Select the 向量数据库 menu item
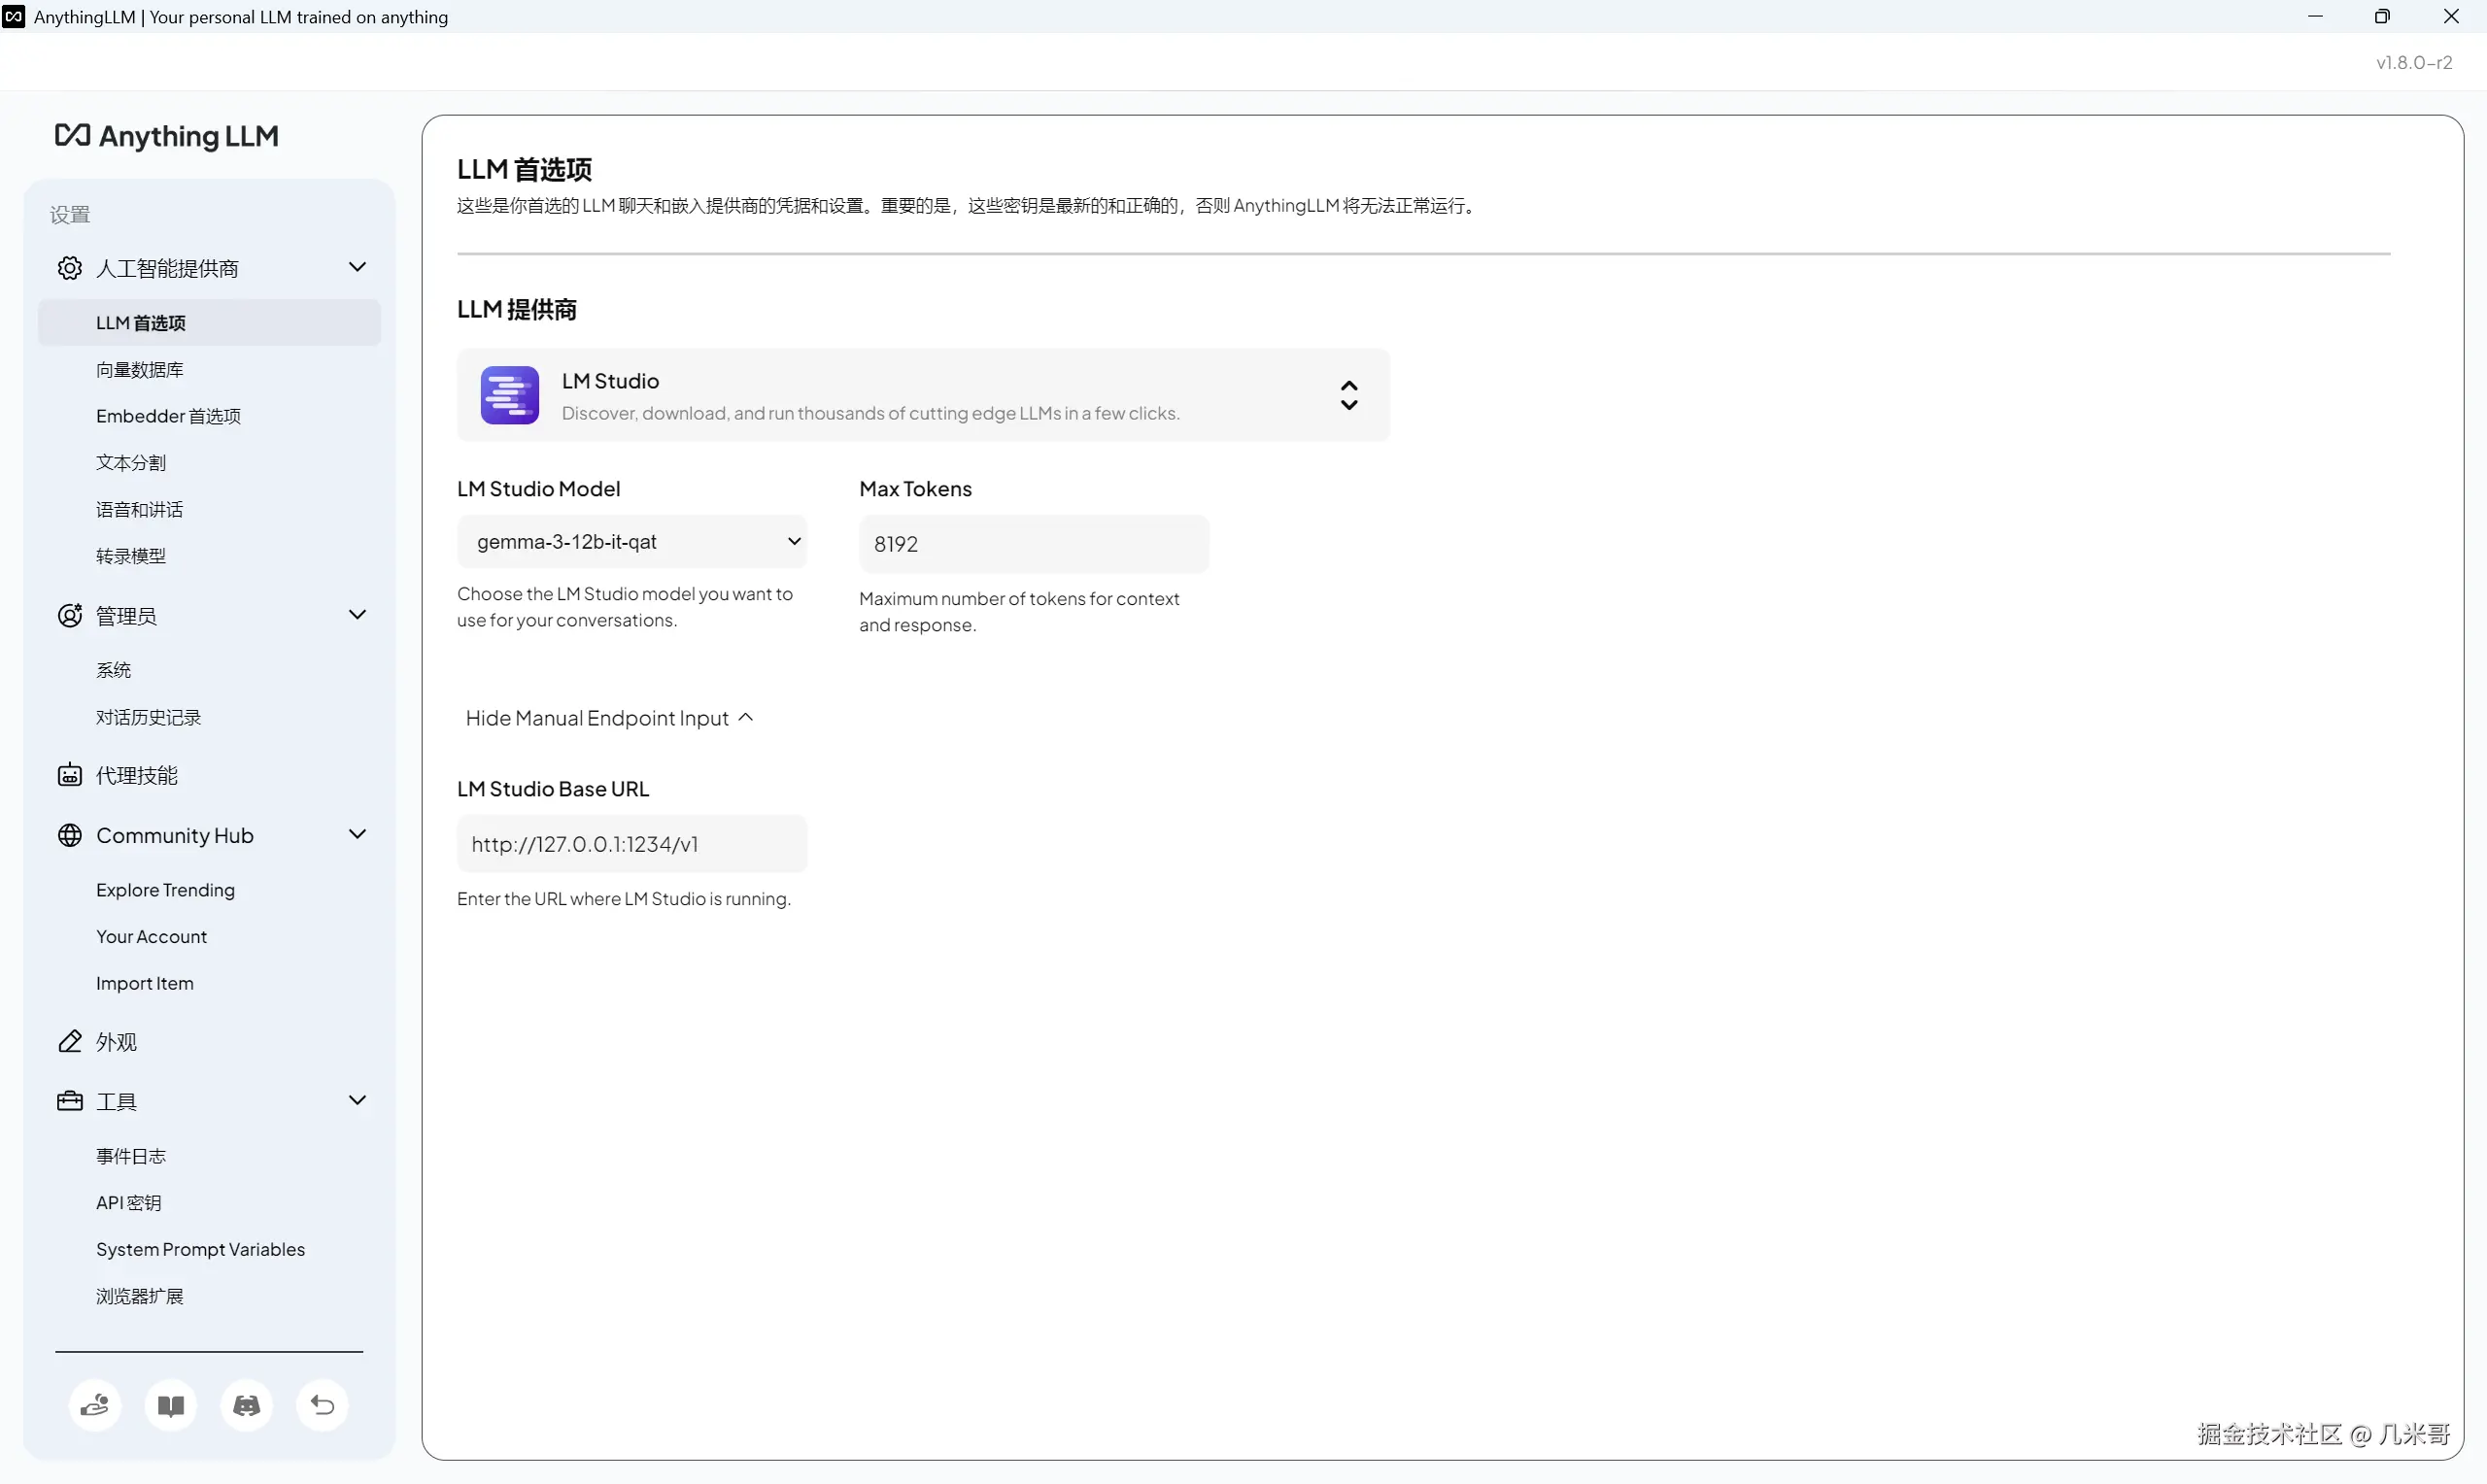 tap(139, 369)
